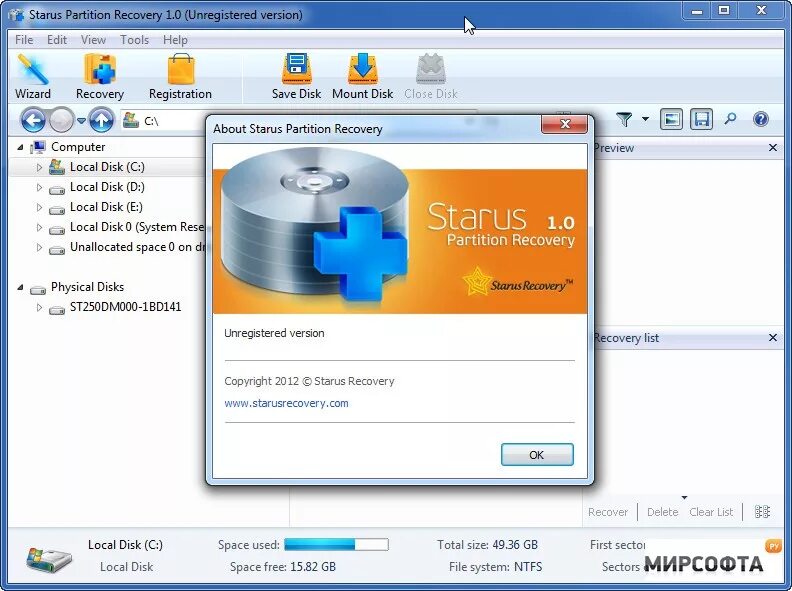Launch the Wizard tool
Viewport: 792px width, 591px height.
tap(33, 76)
